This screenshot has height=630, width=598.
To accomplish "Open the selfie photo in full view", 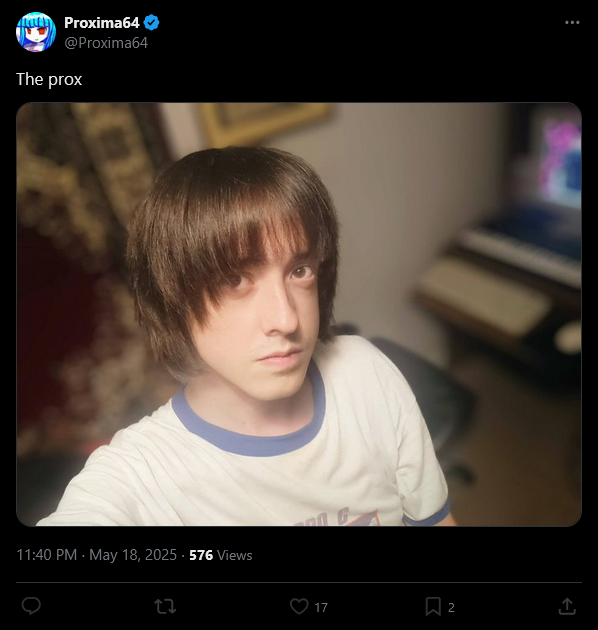I will [x=299, y=314].
